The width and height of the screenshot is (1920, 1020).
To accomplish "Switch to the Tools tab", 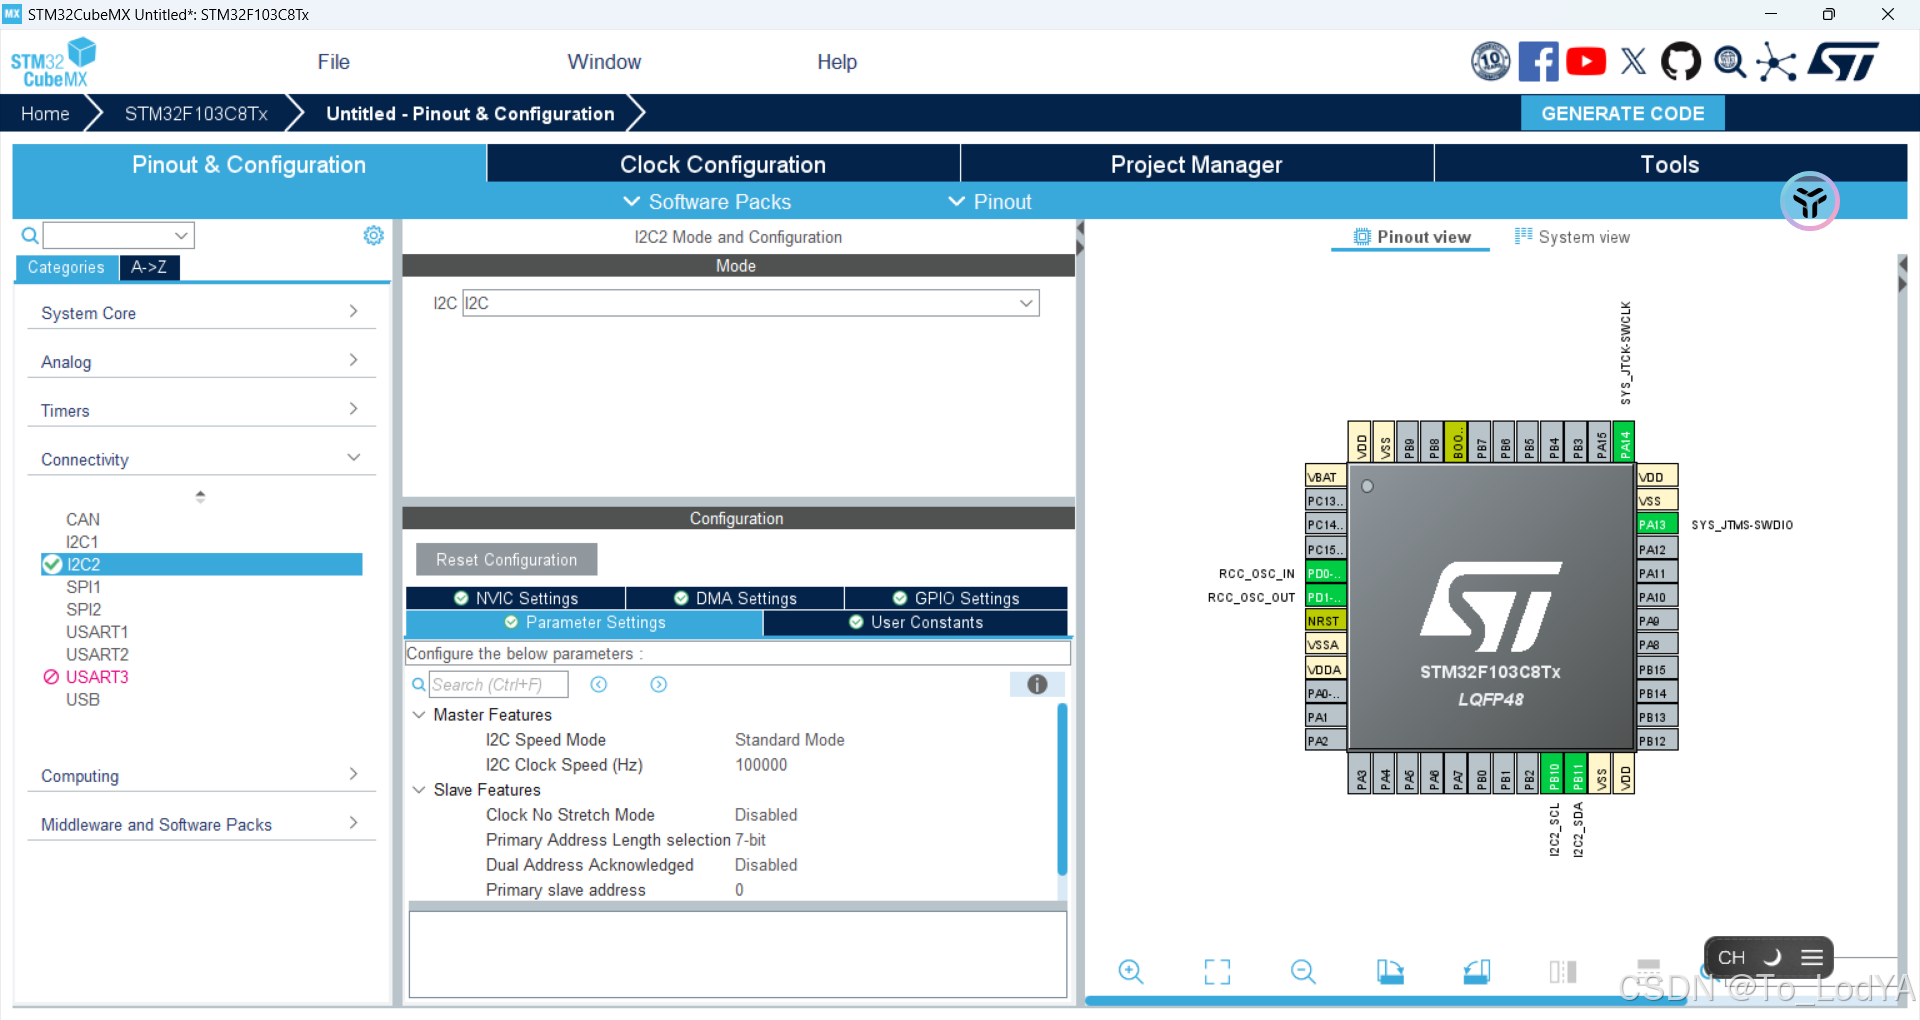I will [1670, 164].
